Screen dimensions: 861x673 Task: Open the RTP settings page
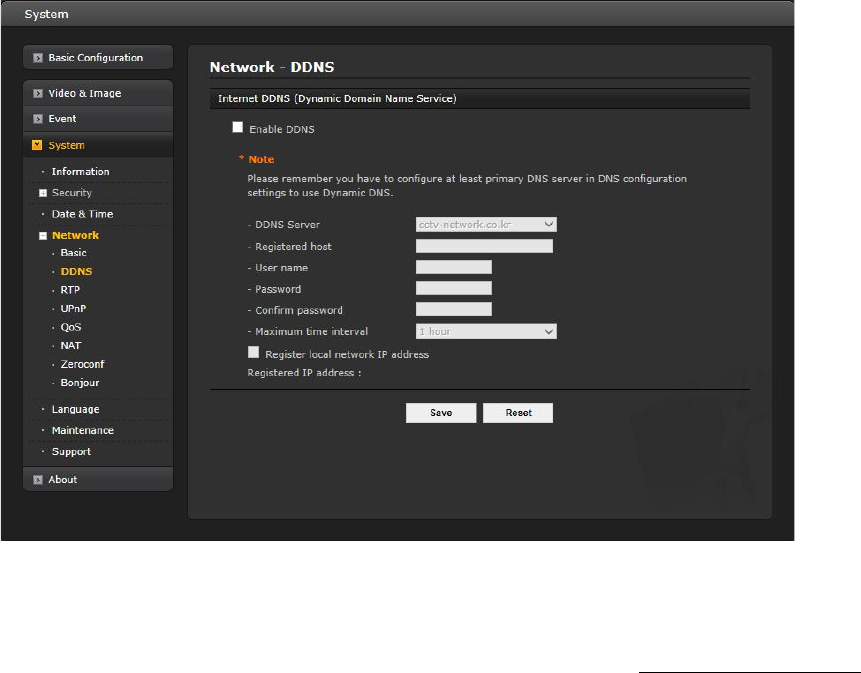point(70,290)
